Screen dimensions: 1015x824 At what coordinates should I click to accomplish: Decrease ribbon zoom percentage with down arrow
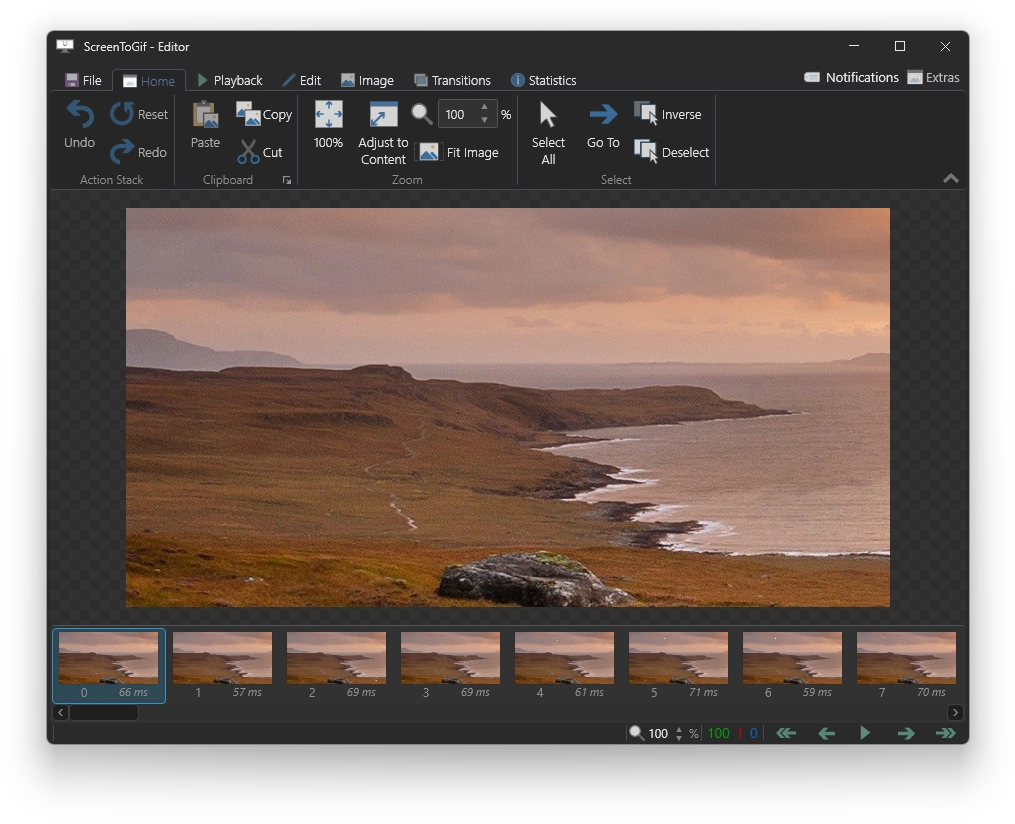[x=484, y=120]
